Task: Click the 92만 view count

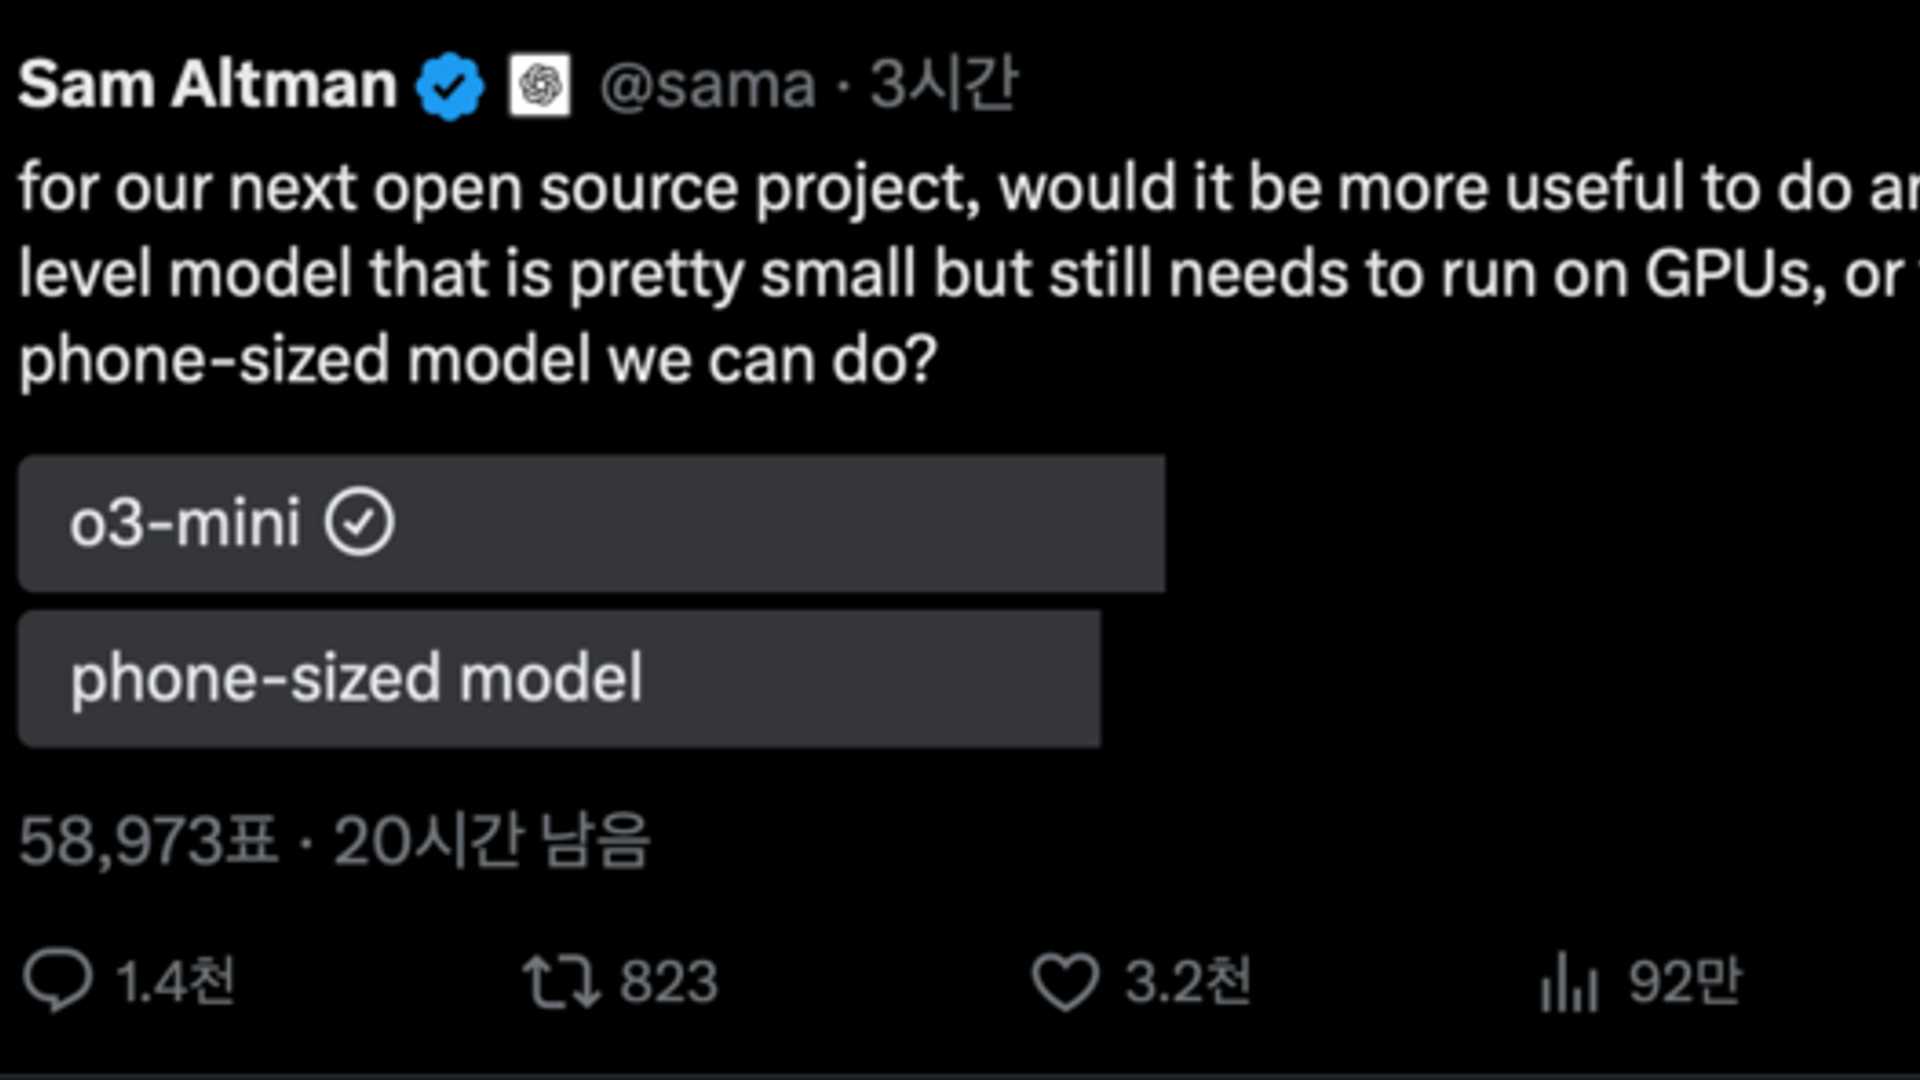Action: tap(1685, 981)
